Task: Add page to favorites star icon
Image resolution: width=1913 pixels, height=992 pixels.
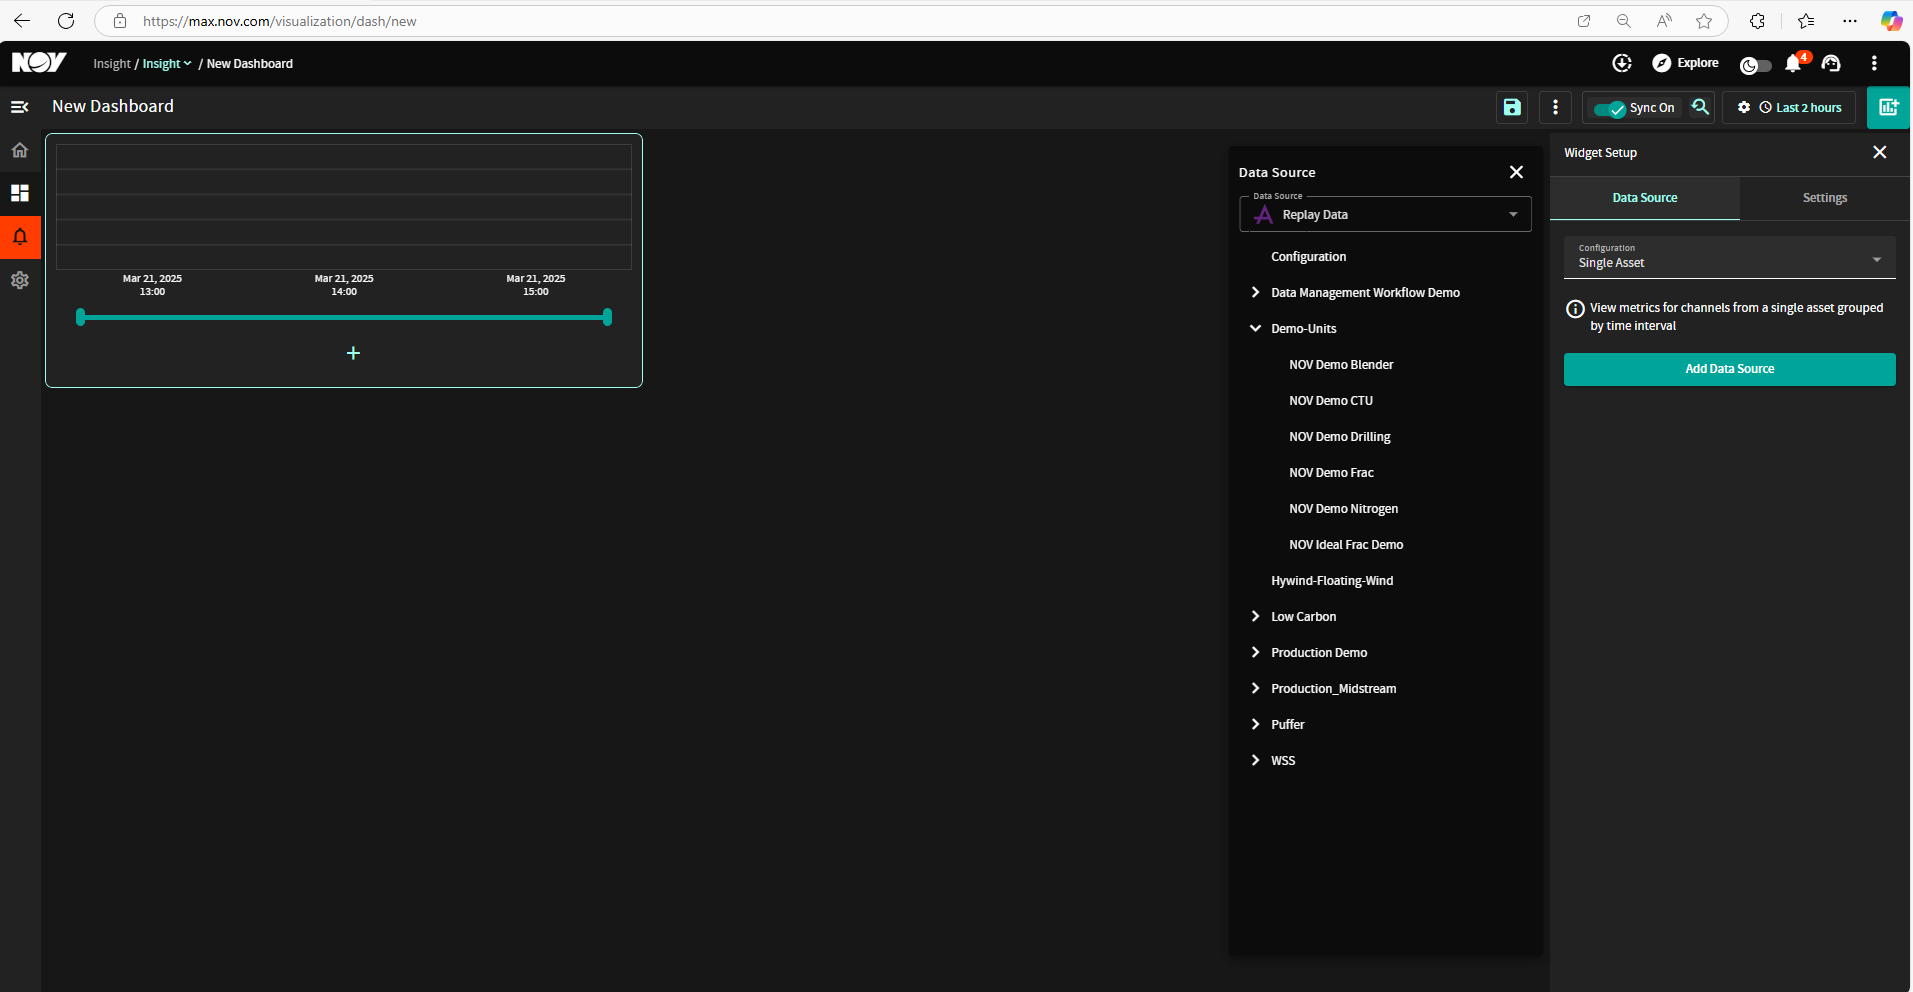Action: (x=1704, y=21)
